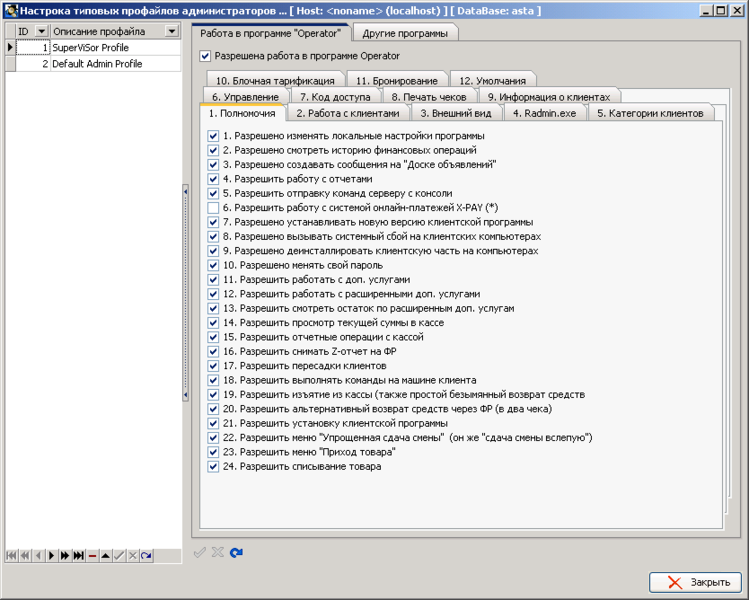The height and width of the screenshot is (600, 749).
Task: Jump to first record in navigator
Action: pos(11,556)
